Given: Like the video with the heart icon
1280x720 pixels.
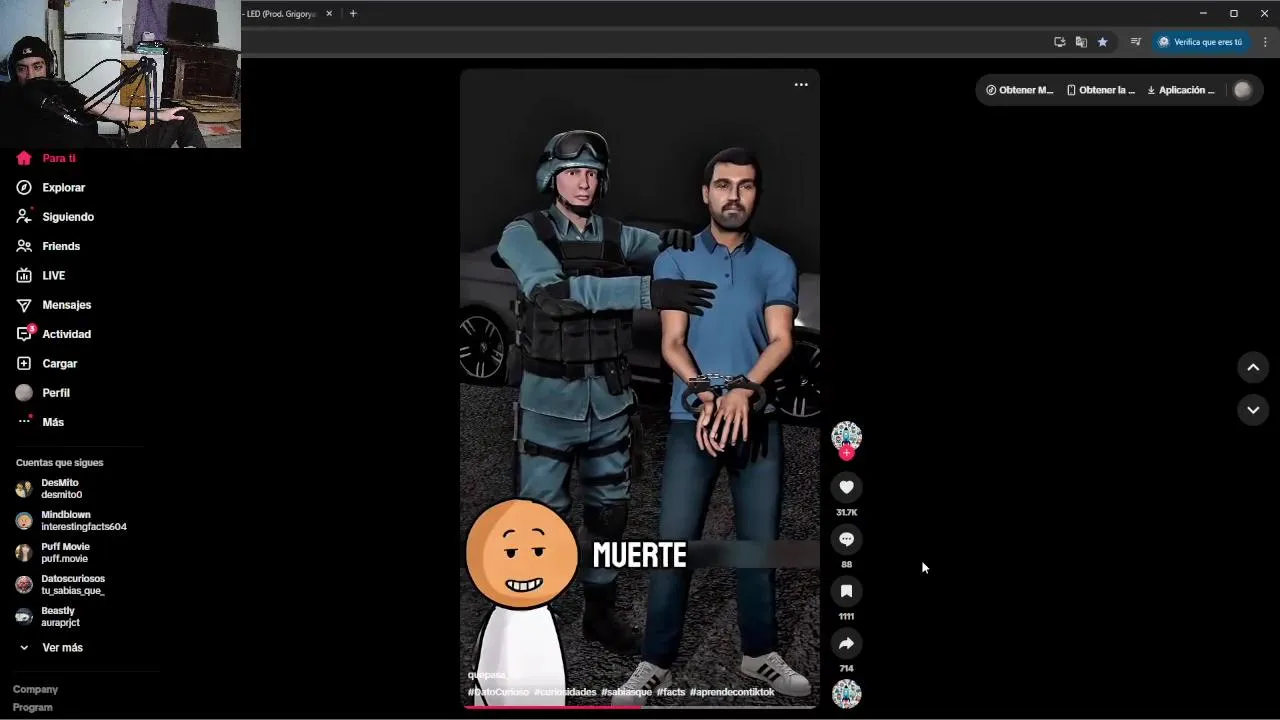Looking at the screenshot, I should 846,487.
